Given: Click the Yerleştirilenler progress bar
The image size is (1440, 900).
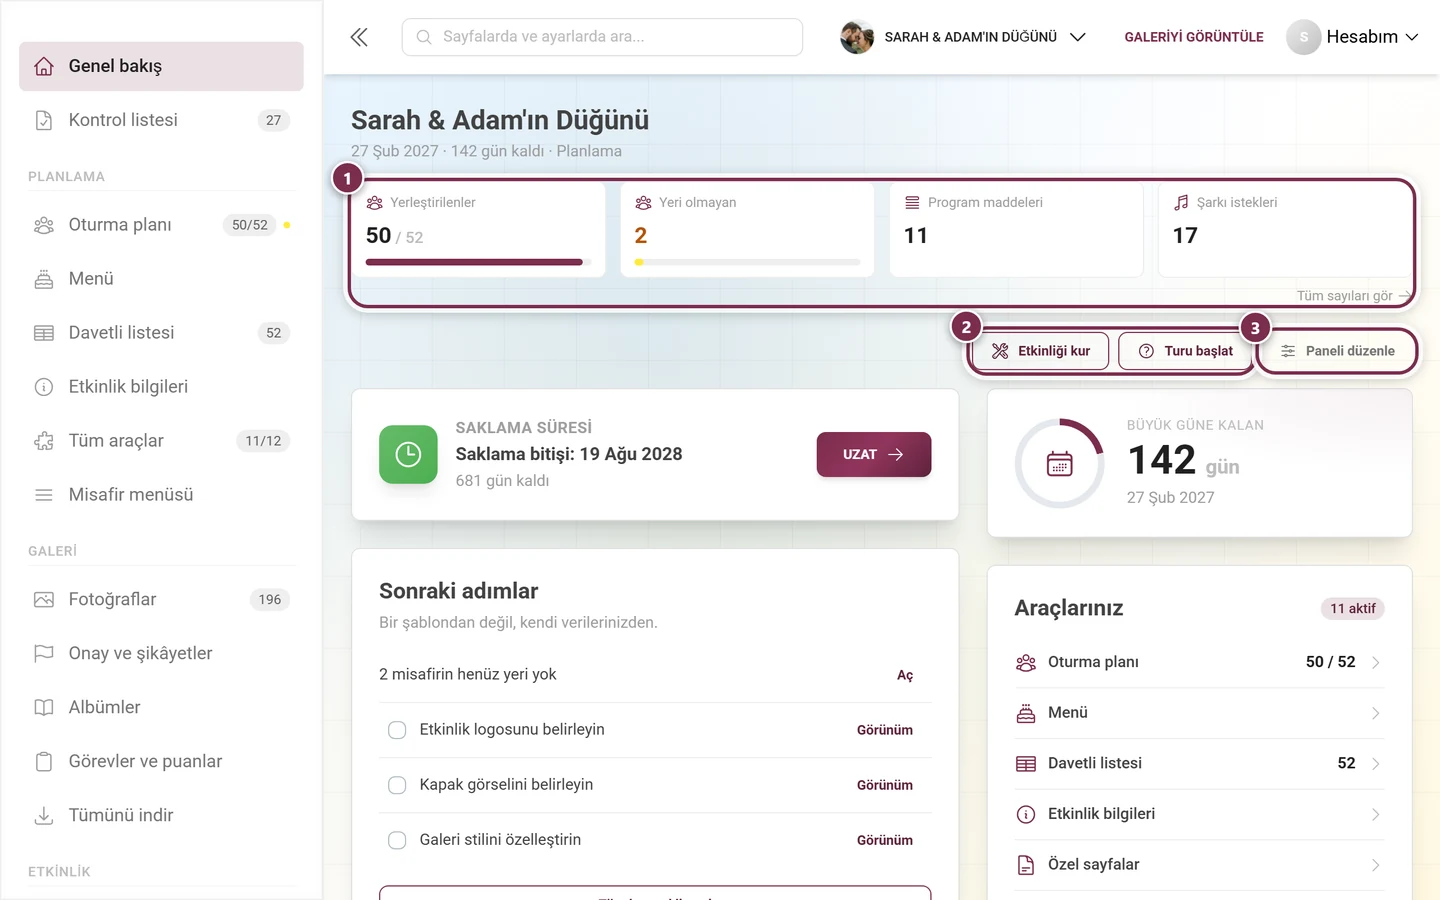Looking at the screenshot, I should coord(478,262).
